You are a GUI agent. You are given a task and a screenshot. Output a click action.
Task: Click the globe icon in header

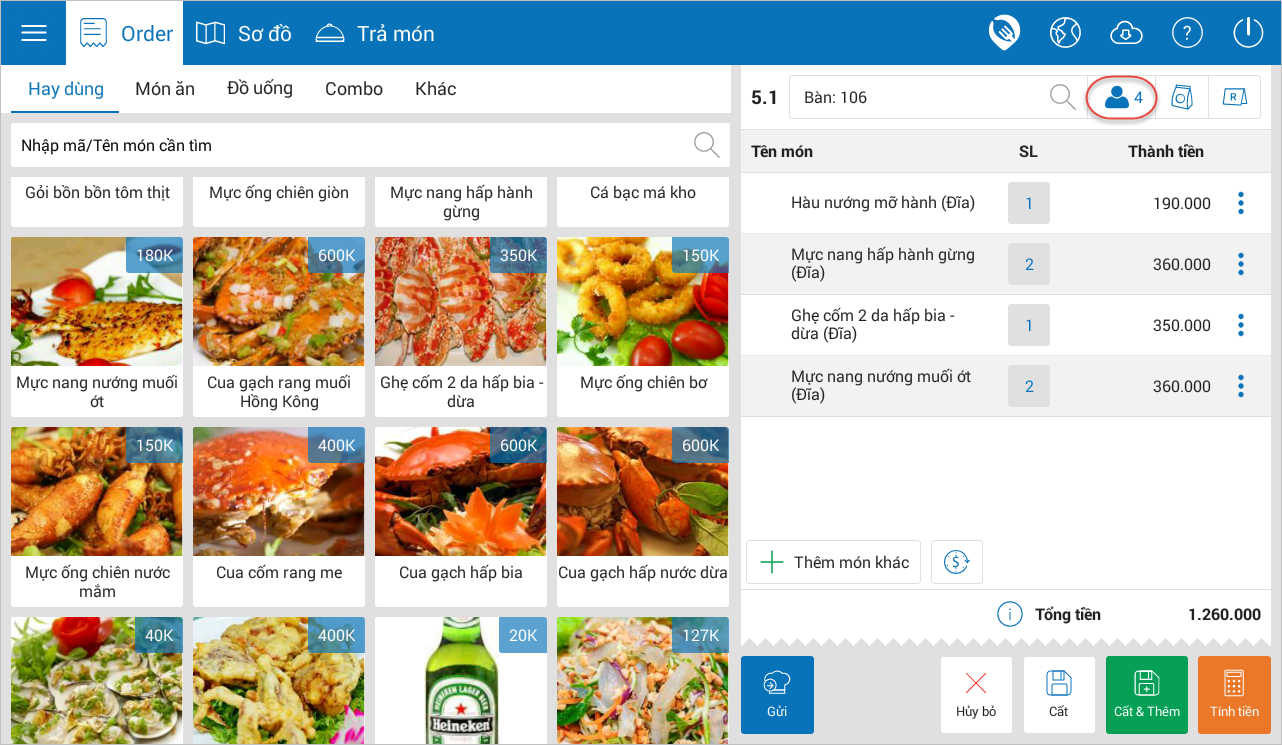coord(1065,33)
